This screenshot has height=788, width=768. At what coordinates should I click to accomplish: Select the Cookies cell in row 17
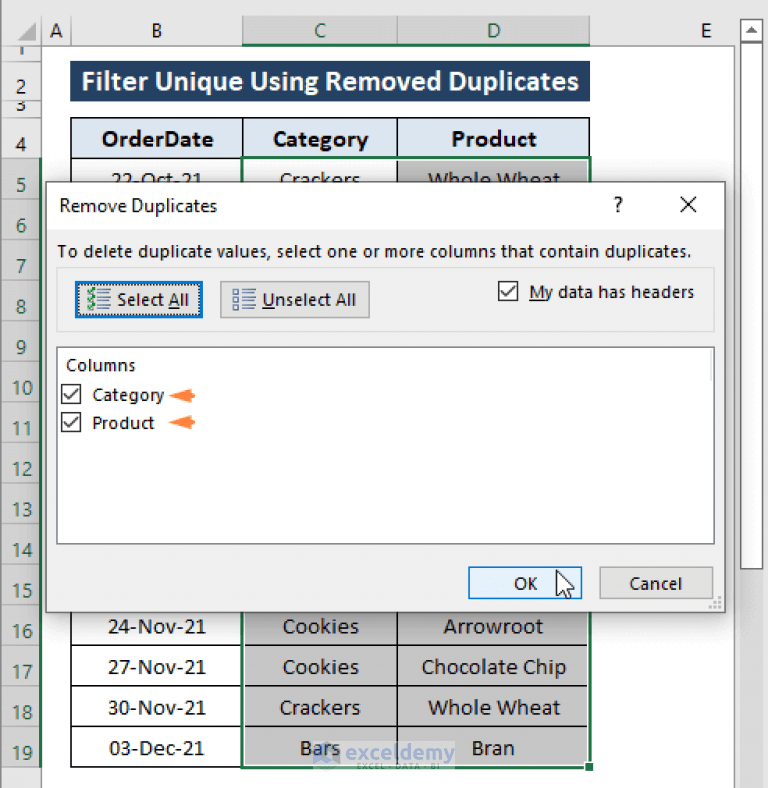tap(321, 667)
